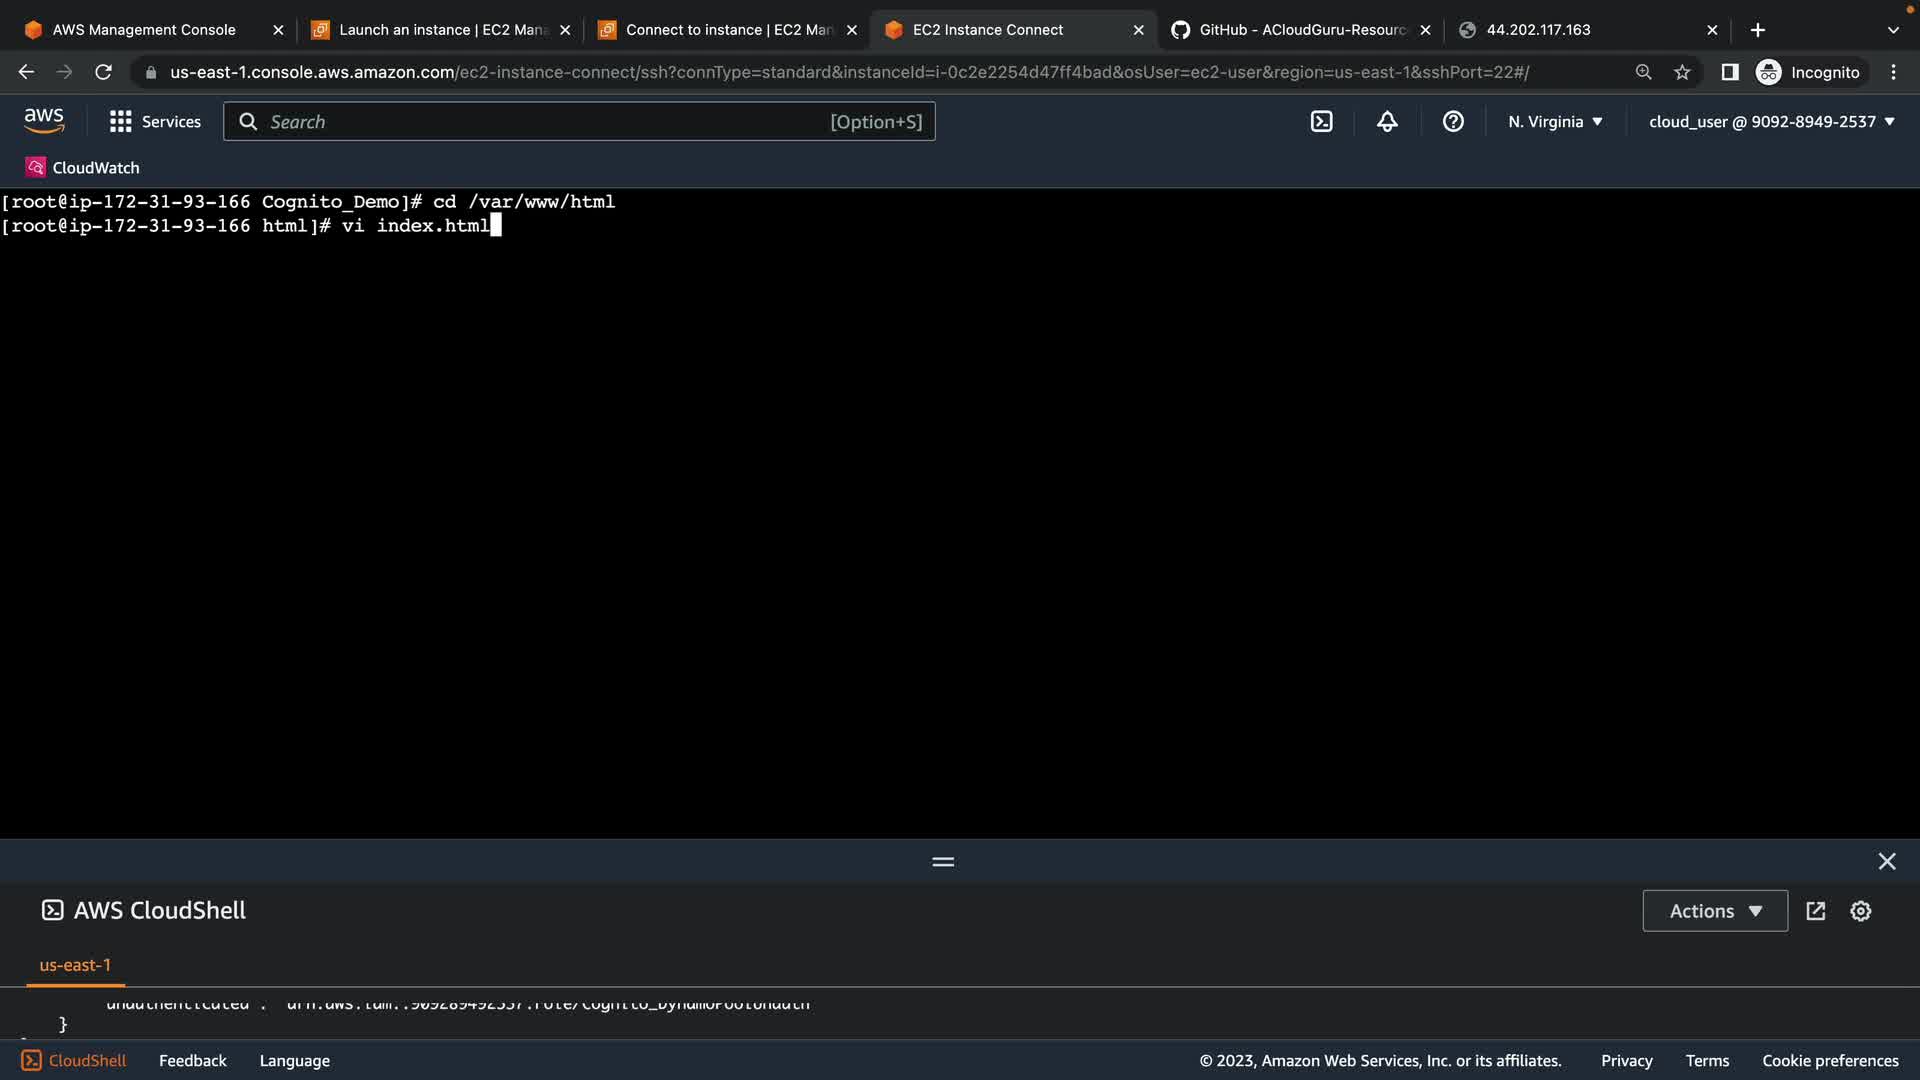
Task: Open CloudShell settings gear
Action: click(1860, 911)
